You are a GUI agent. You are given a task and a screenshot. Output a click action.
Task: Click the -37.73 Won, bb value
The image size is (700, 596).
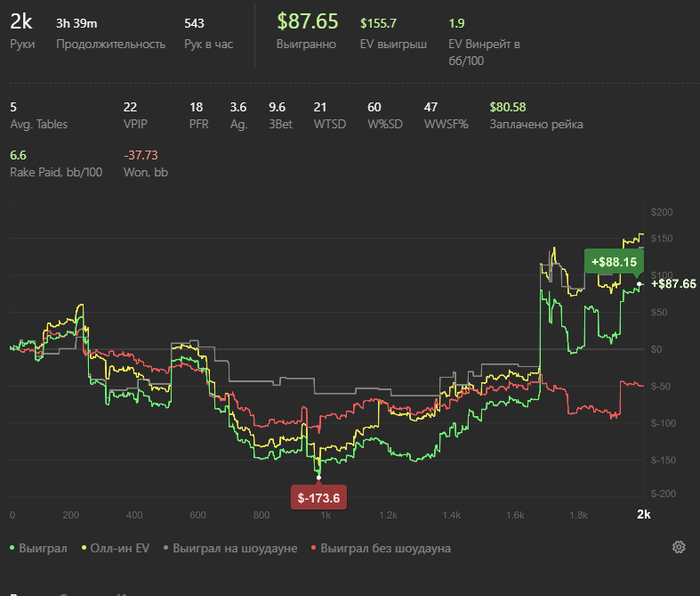[x=141, y=155]
